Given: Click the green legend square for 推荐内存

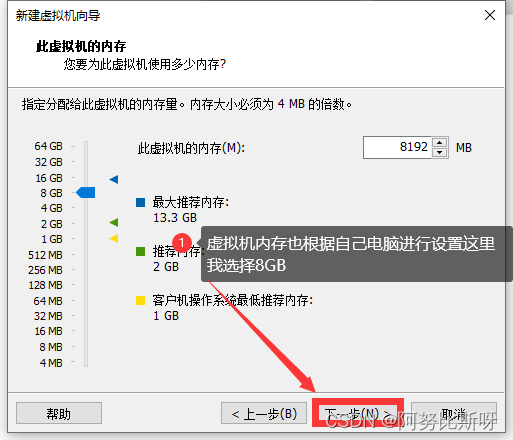Looking at the screenshot, I should 140,251.
